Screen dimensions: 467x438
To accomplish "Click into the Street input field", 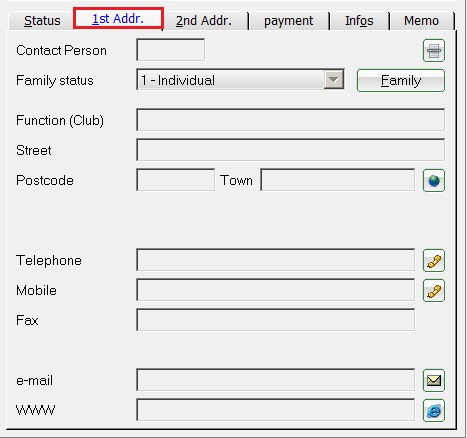I will (x=290, y=150).
